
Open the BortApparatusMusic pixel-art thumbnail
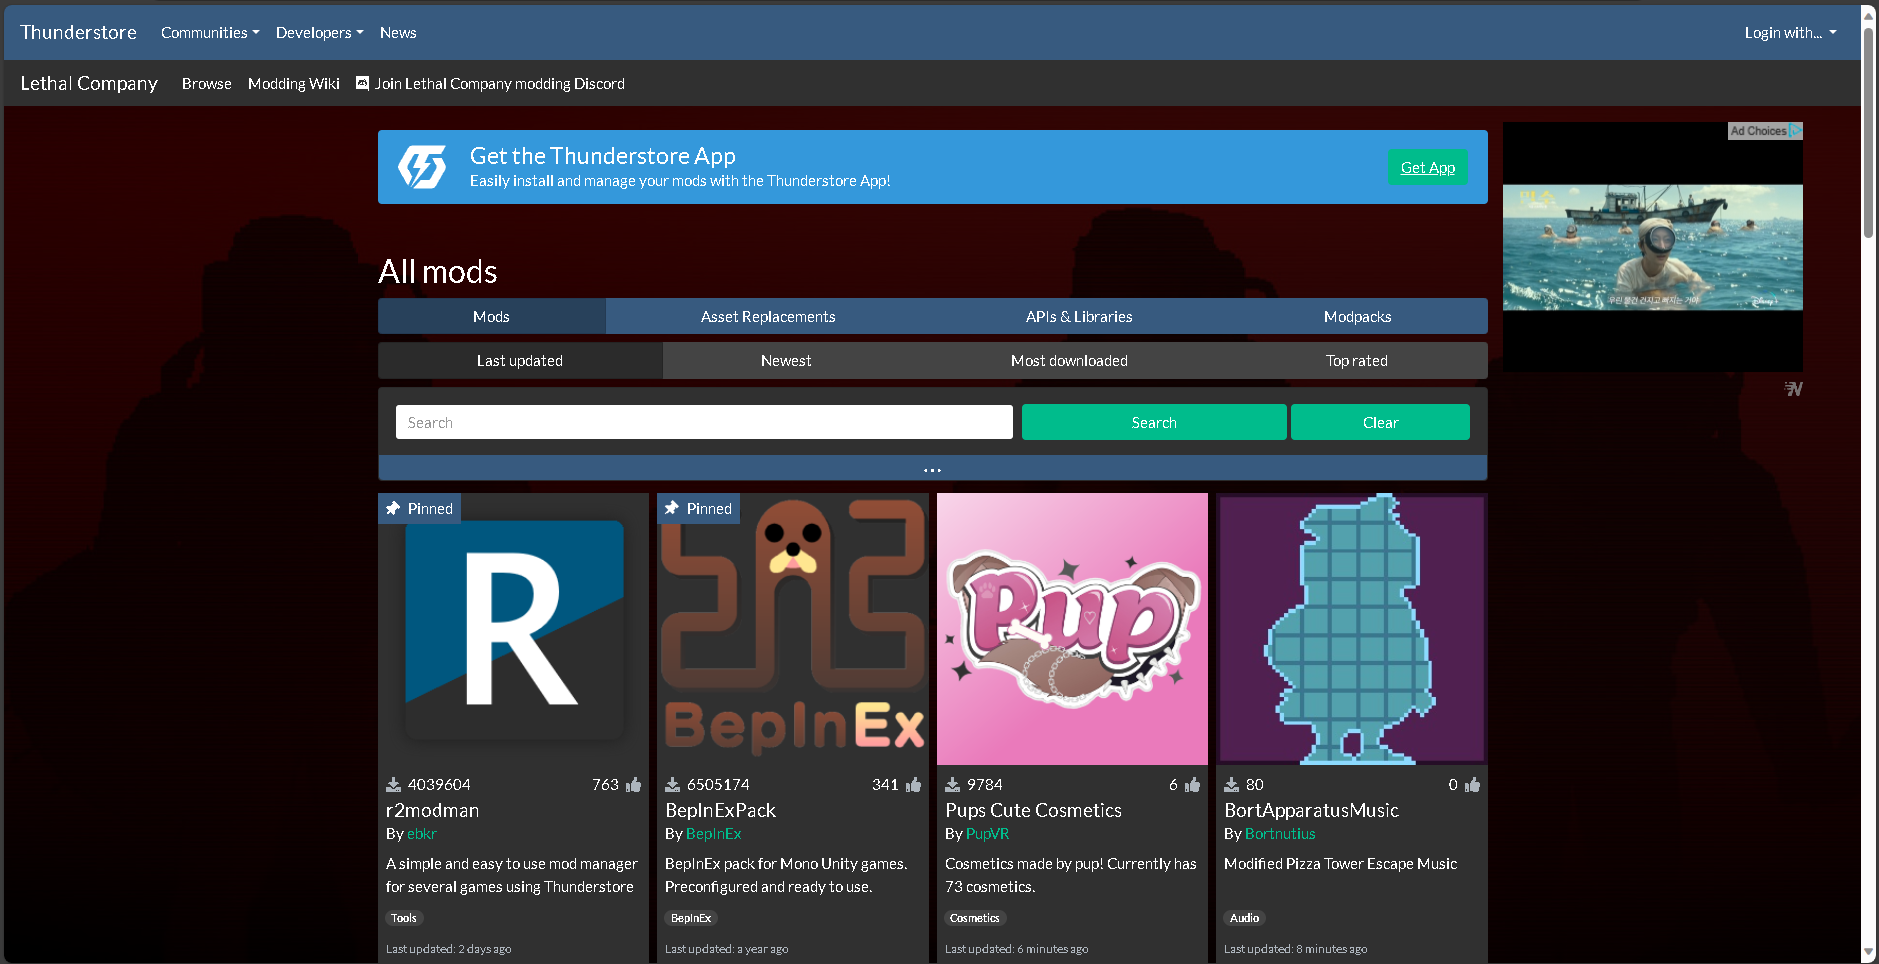pos(1352,629)
